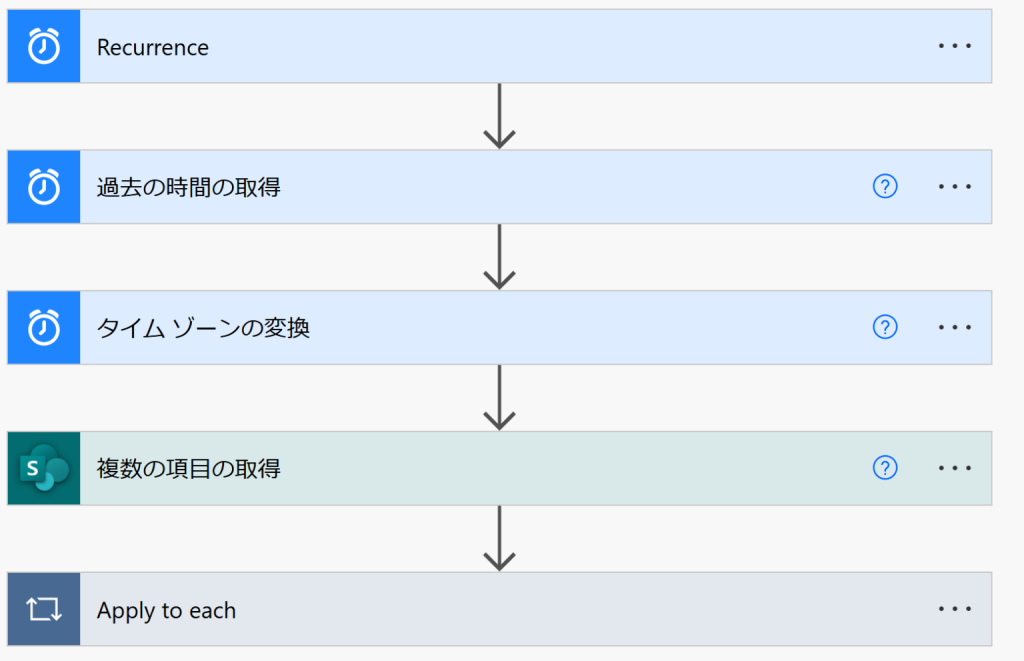Click the SharePoint icon on 複数の項目の取得
The width and height of the screenshot is (1024, 661).
44,468
